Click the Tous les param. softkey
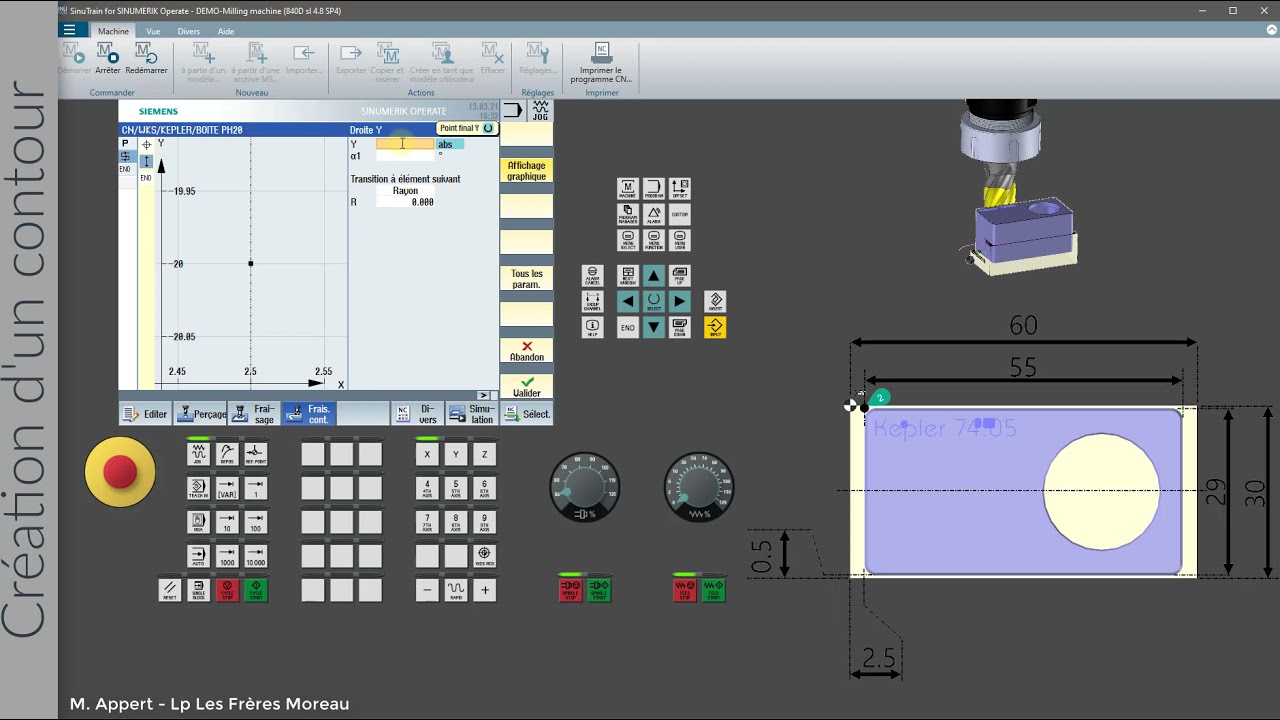 coord(526,279)
